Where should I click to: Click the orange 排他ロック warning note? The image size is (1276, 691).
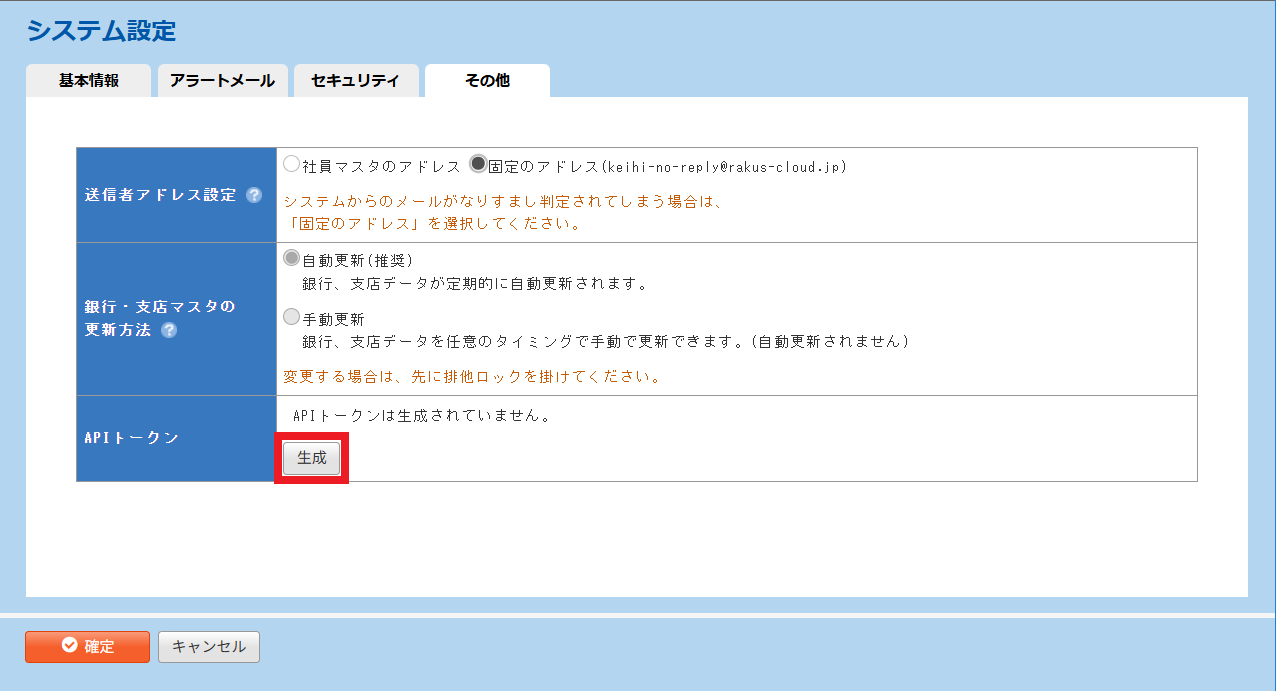point(472,378)
